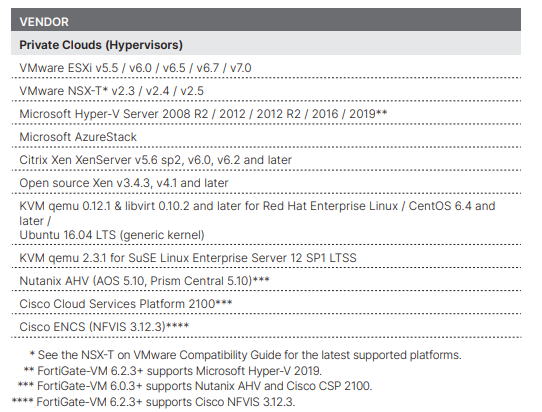Viewport: 542px width, 412px height.
Task: Click the Cisco NFVIS 3.12.3 support footnote
Action: point(153,402)
